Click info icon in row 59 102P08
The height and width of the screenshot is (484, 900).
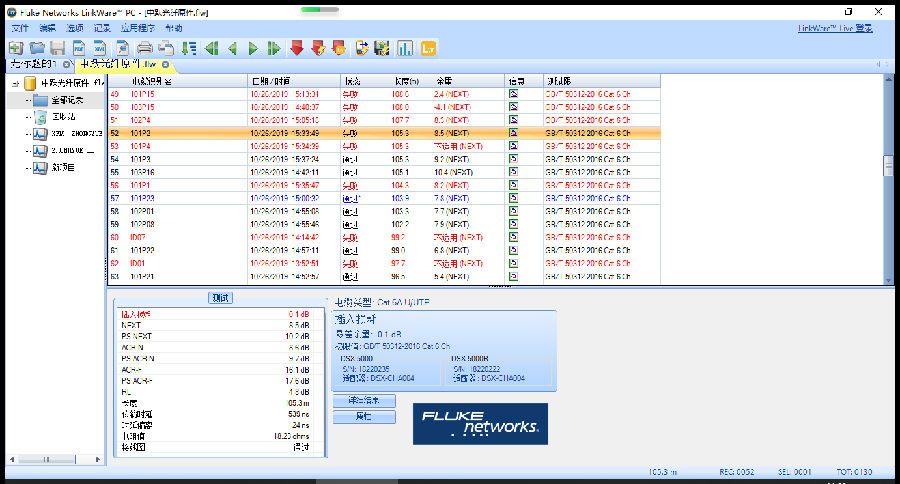coord(513,224)
